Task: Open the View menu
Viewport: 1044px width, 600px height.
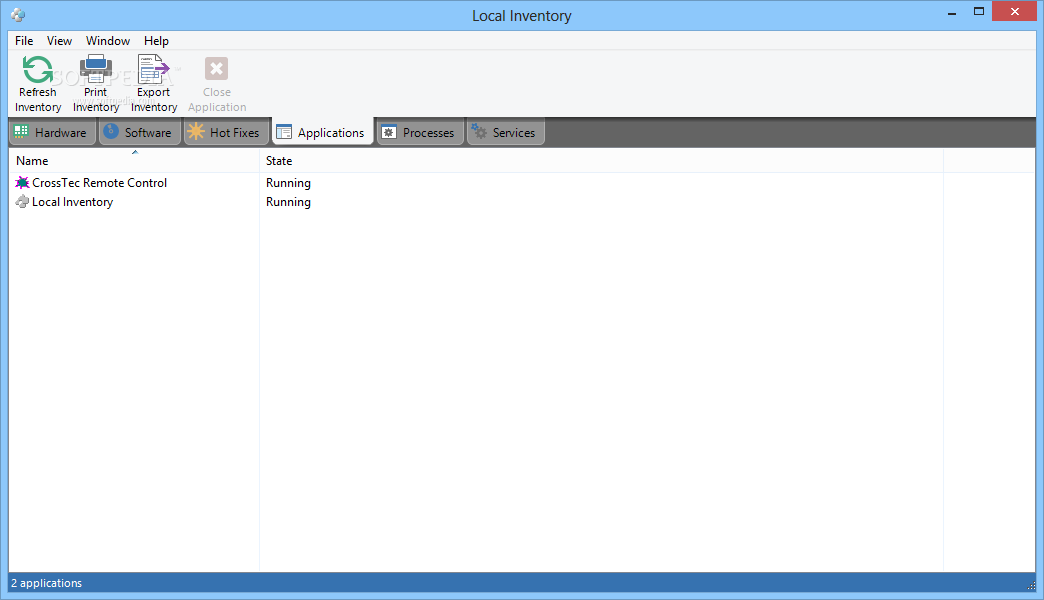Action: [x=59, y=41]
